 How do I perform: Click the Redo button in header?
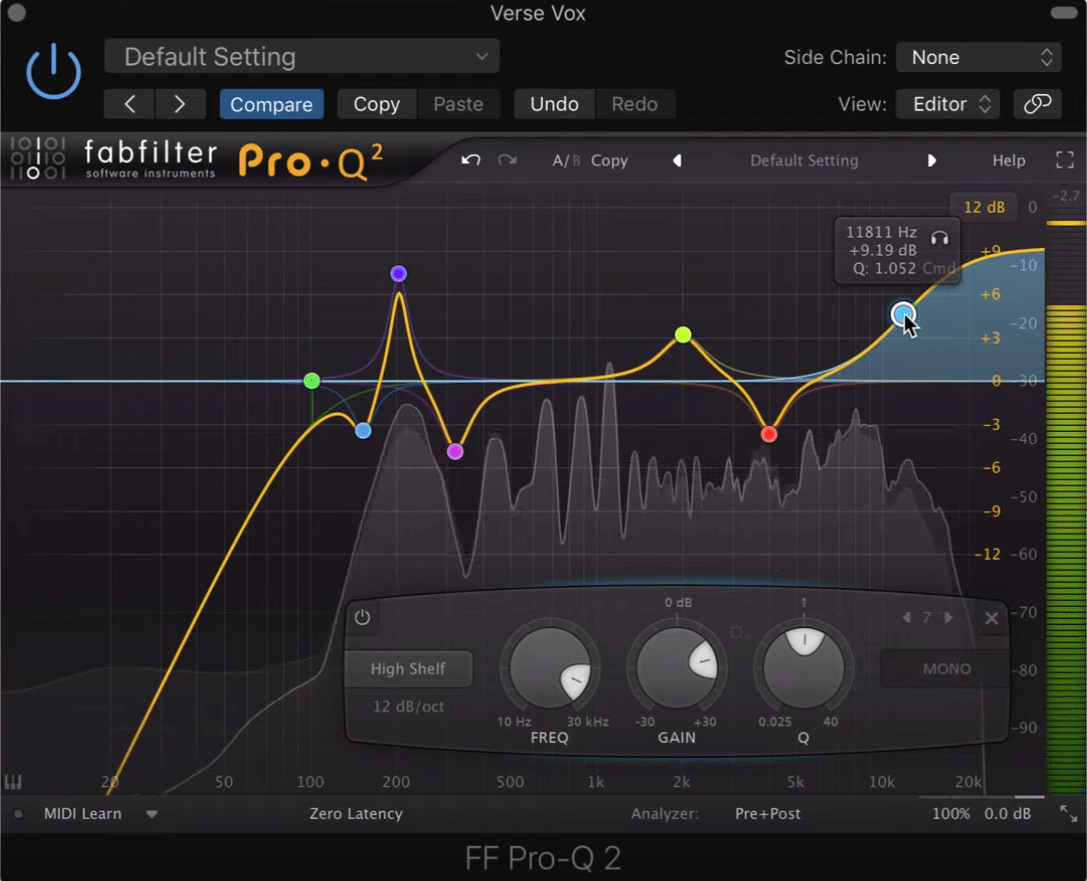(x=634, y=104)
